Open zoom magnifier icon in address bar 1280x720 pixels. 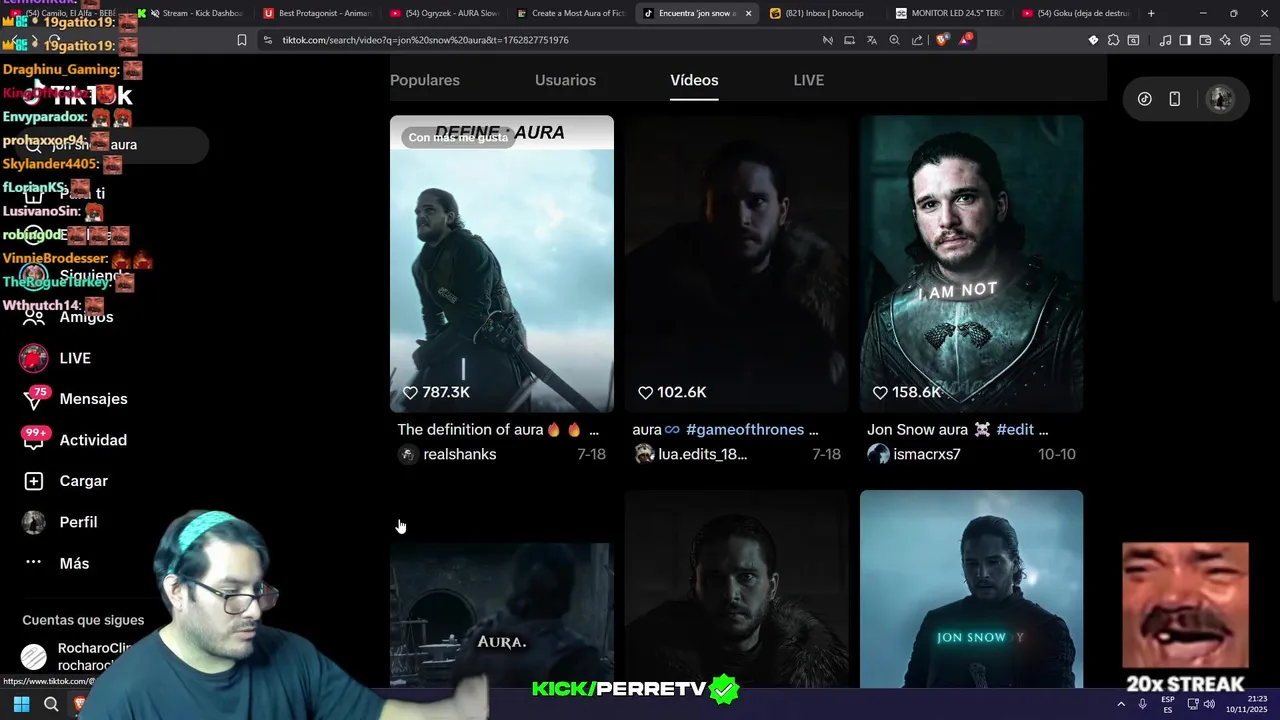coord(894,40)
